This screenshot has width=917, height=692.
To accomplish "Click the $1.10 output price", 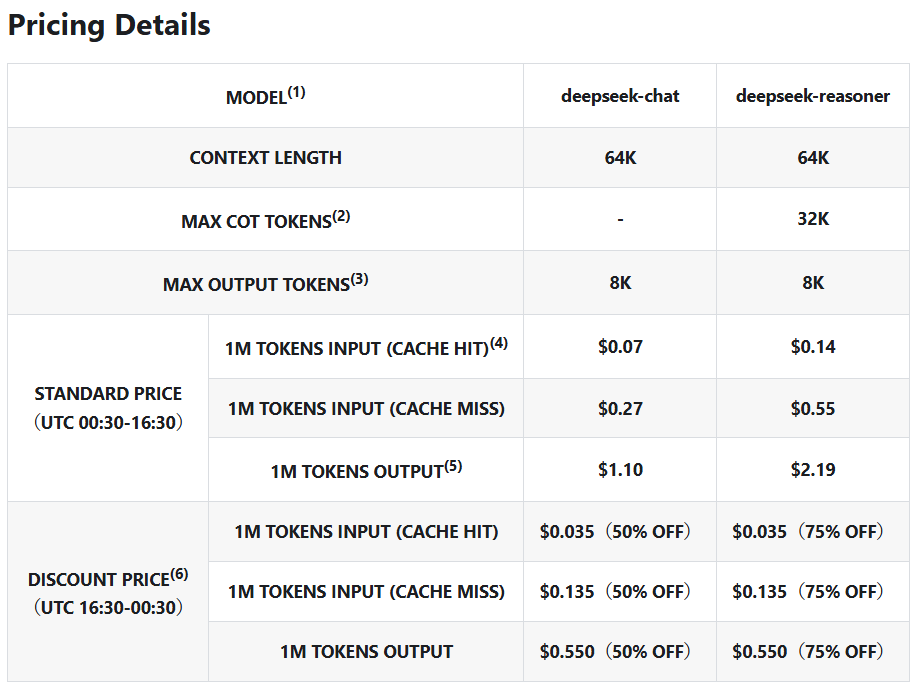I will 620,469.
